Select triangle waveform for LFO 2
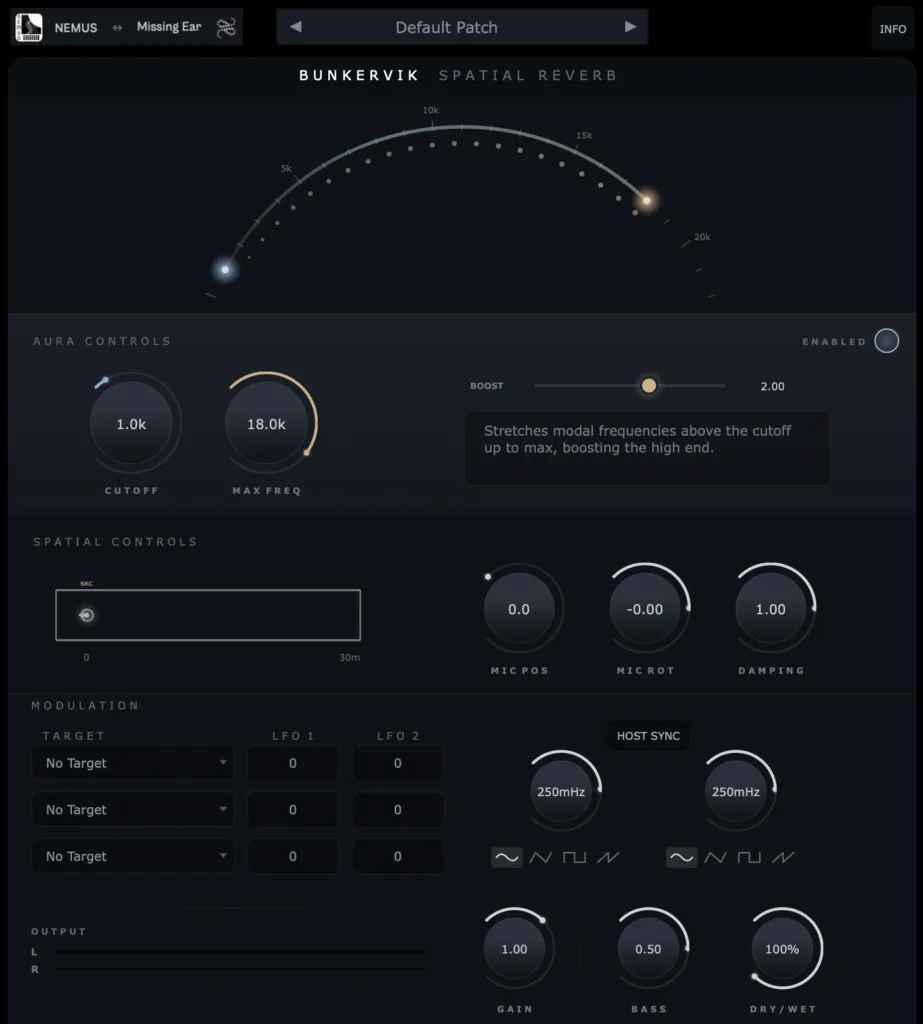 715,857
